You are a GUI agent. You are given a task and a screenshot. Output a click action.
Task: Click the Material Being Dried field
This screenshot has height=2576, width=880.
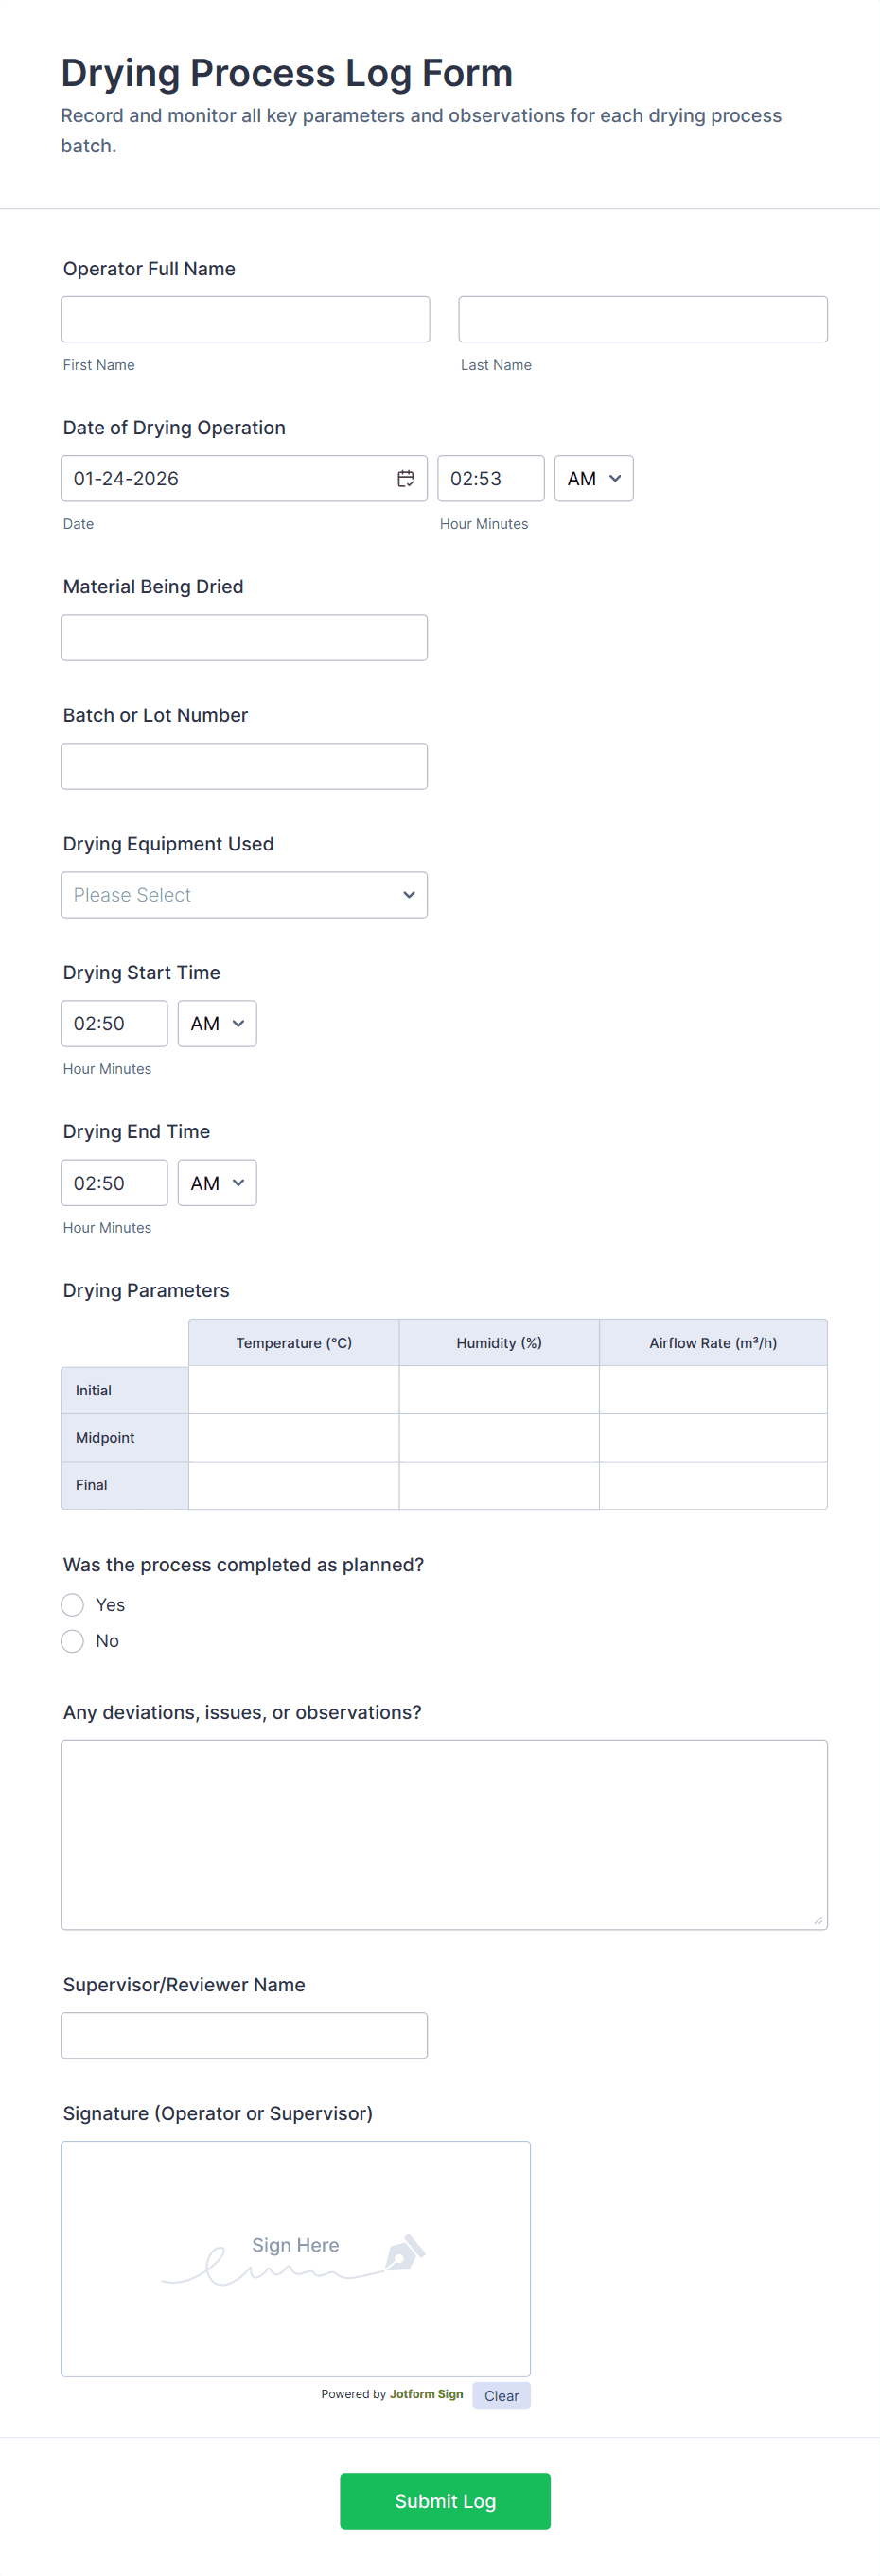(x=244, y=638)
